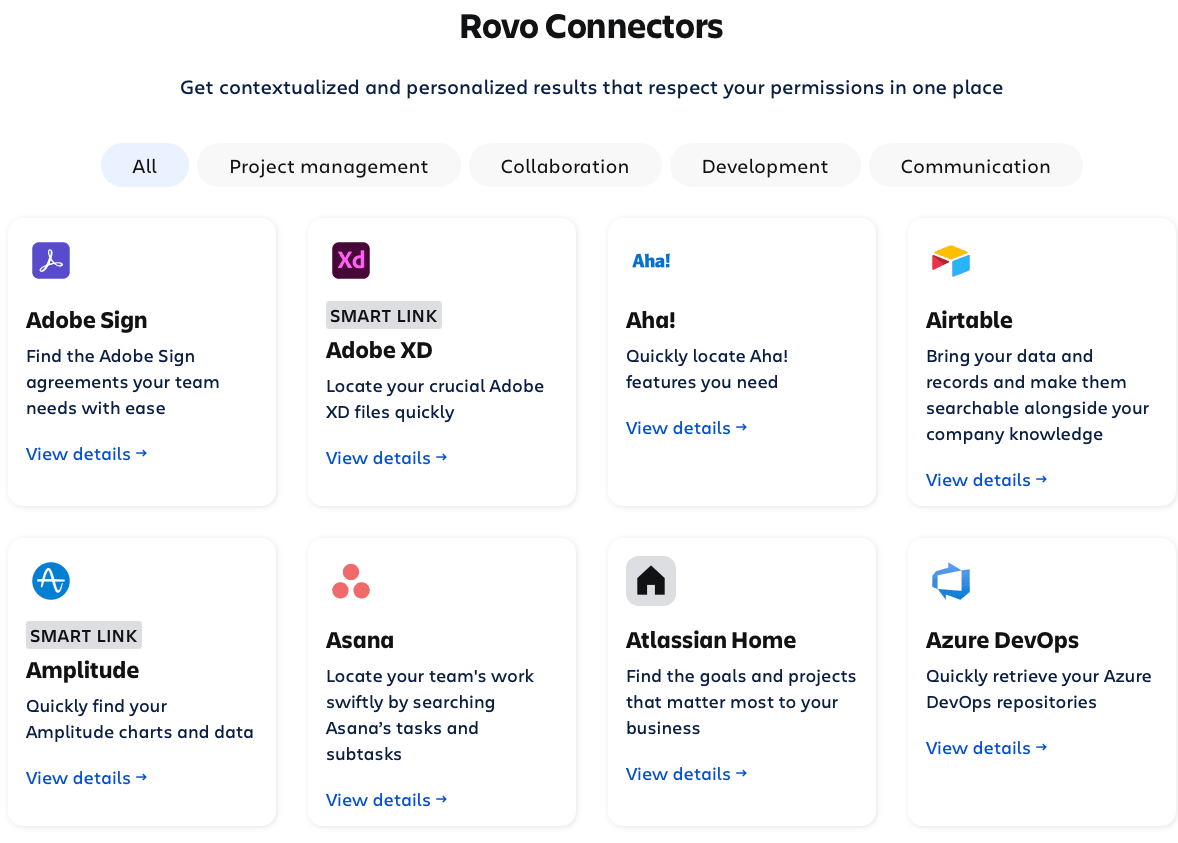Click the Adobe Sign card title
This screenshot has width=1178, height=843.
pyautogui.click(x=86, y=320)
